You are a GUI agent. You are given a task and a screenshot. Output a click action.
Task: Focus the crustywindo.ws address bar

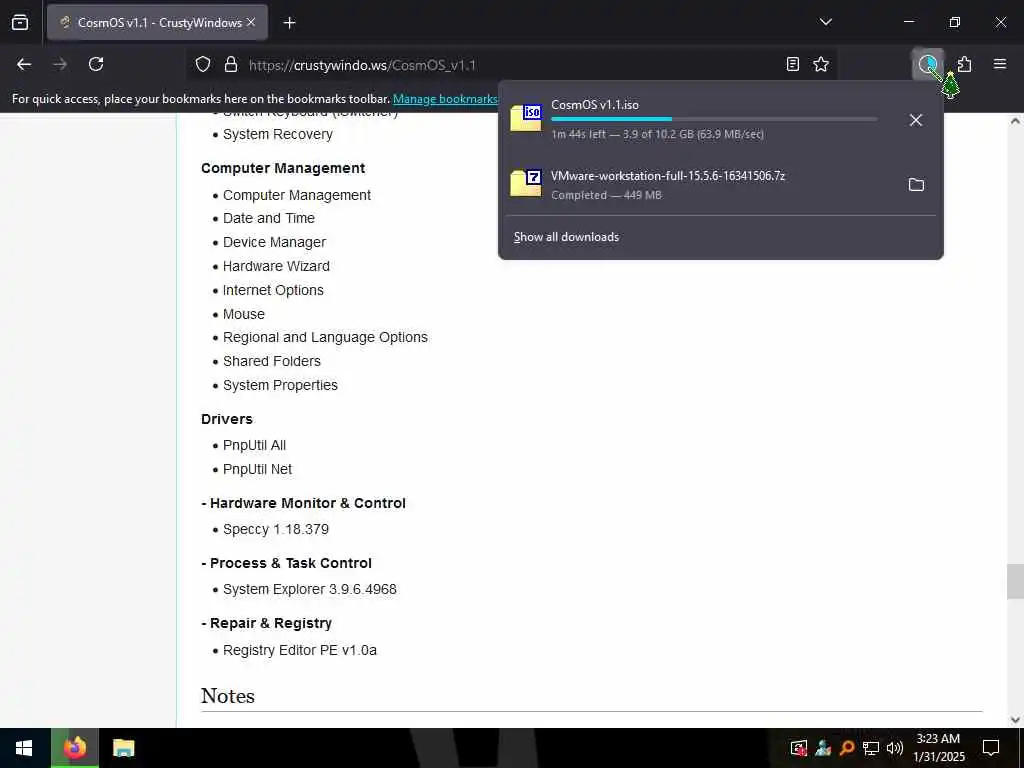pyautogui.click(x=509, y=65)
